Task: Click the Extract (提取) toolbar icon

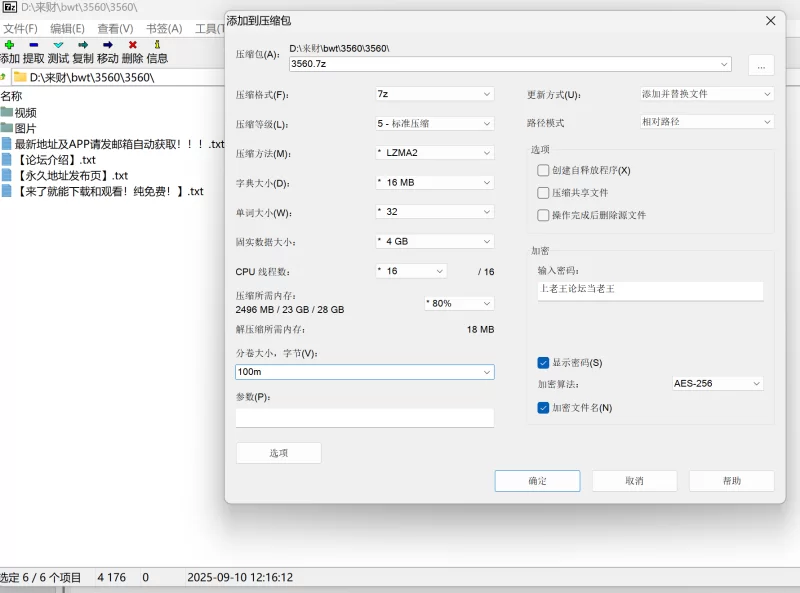Action: 34,45
